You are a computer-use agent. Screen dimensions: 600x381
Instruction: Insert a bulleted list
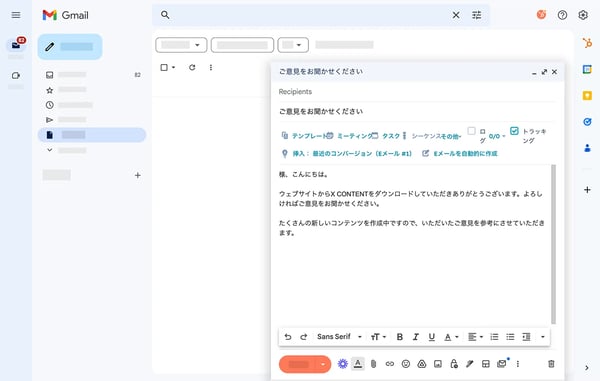510,337
